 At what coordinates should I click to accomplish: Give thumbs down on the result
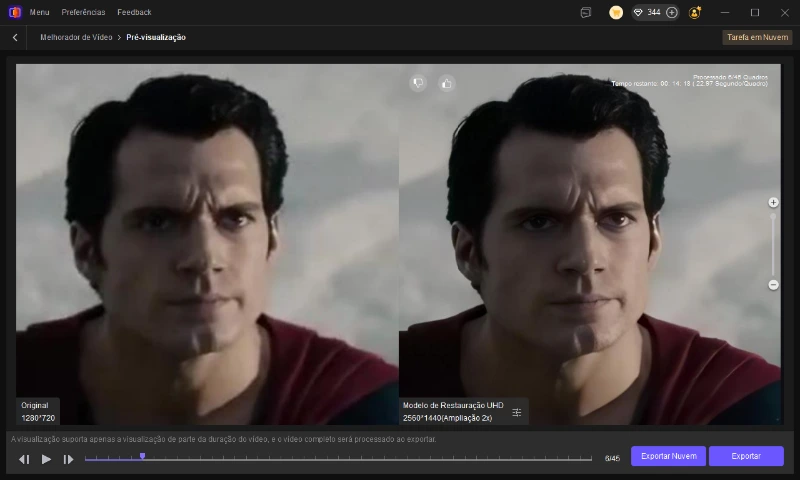[x=418, y=83]
